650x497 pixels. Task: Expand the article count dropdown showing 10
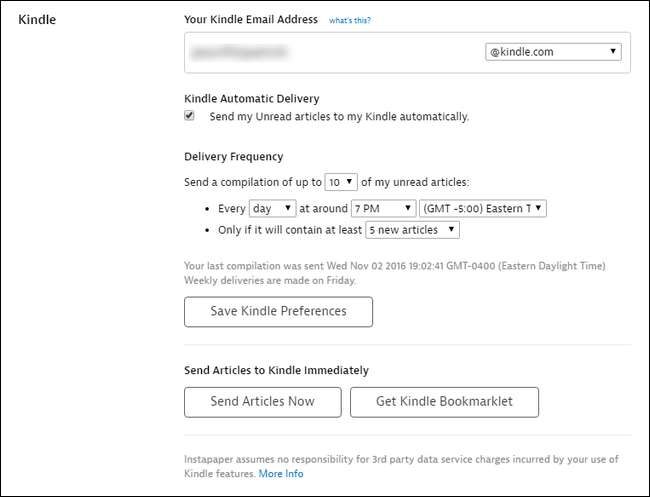(341, 182)
